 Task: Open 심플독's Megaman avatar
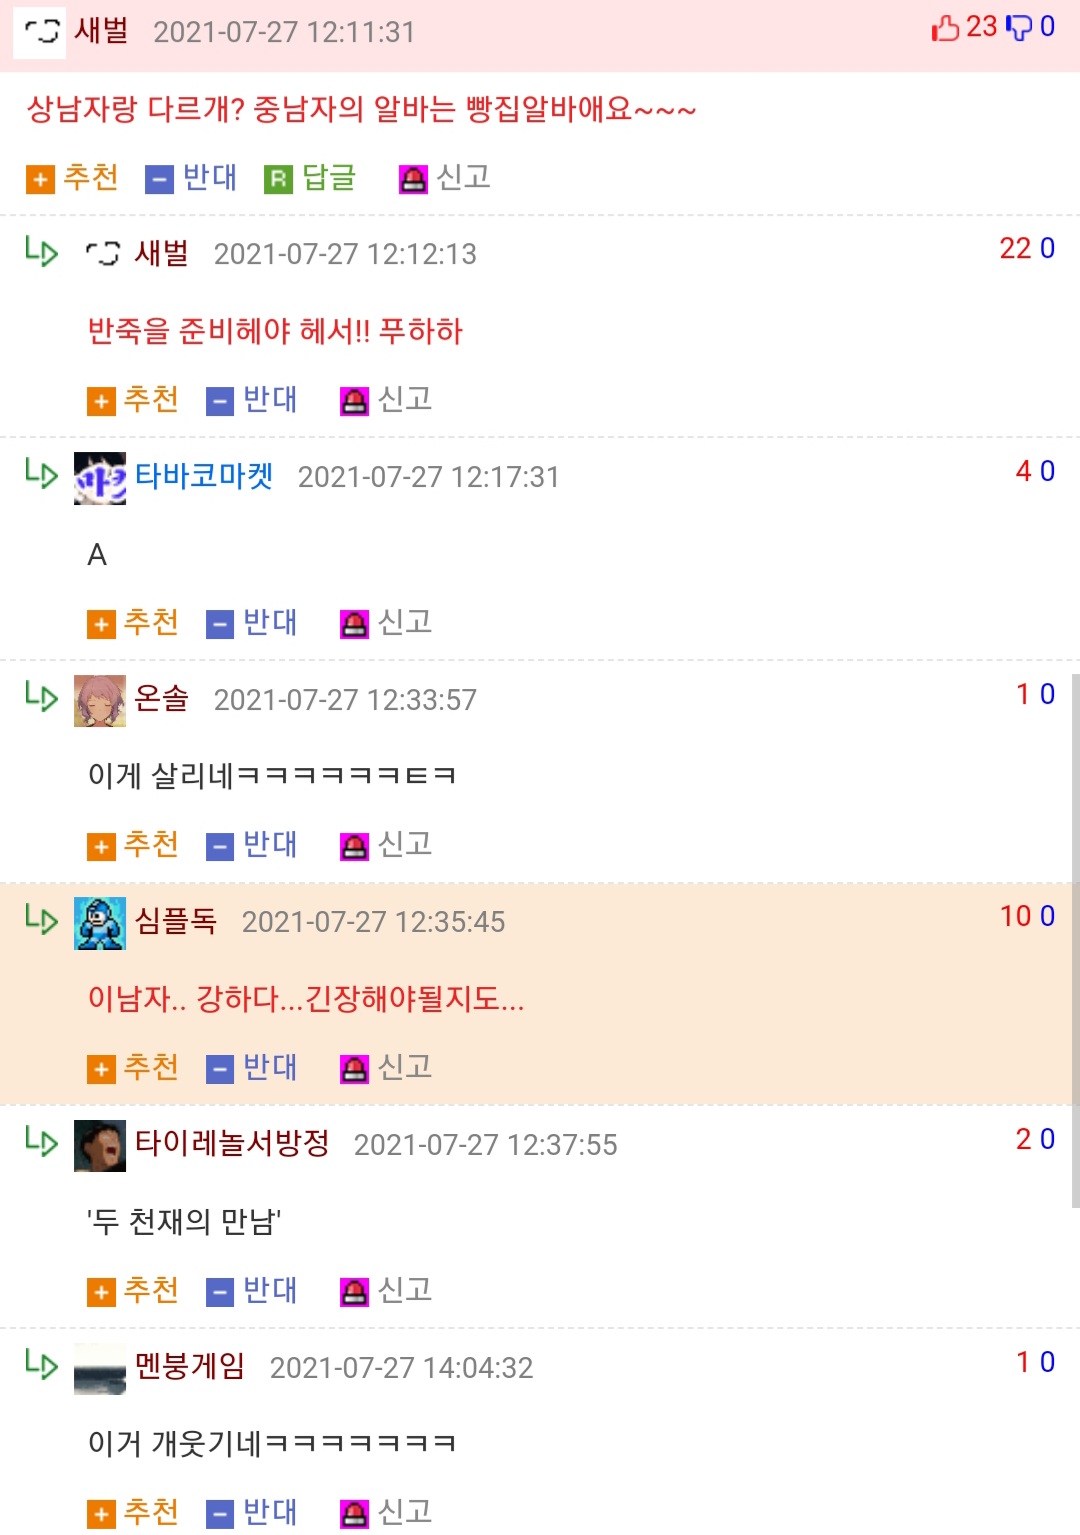(100, 923)
